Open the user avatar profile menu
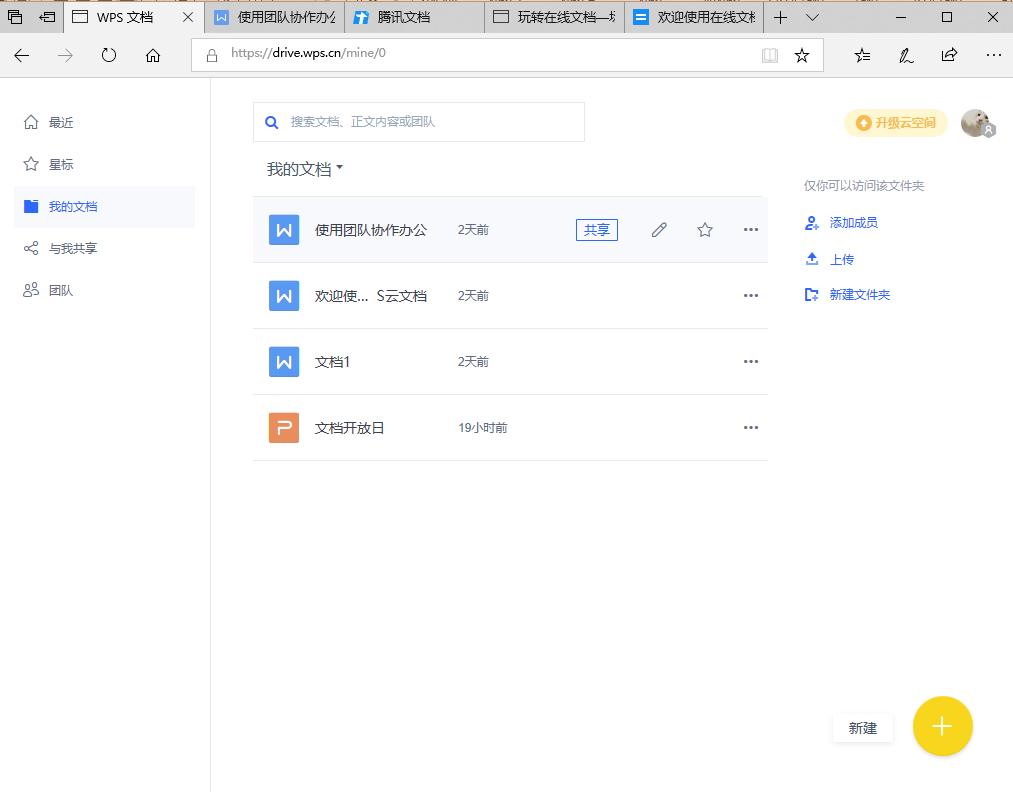 coord(975,123)
